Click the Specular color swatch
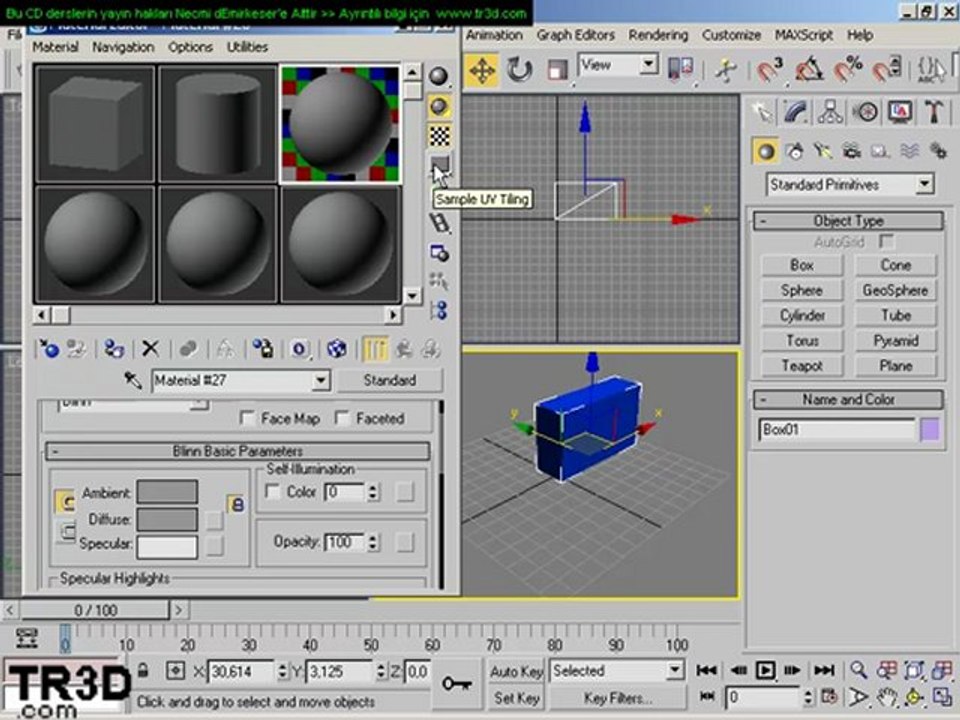 click(167, 547)
